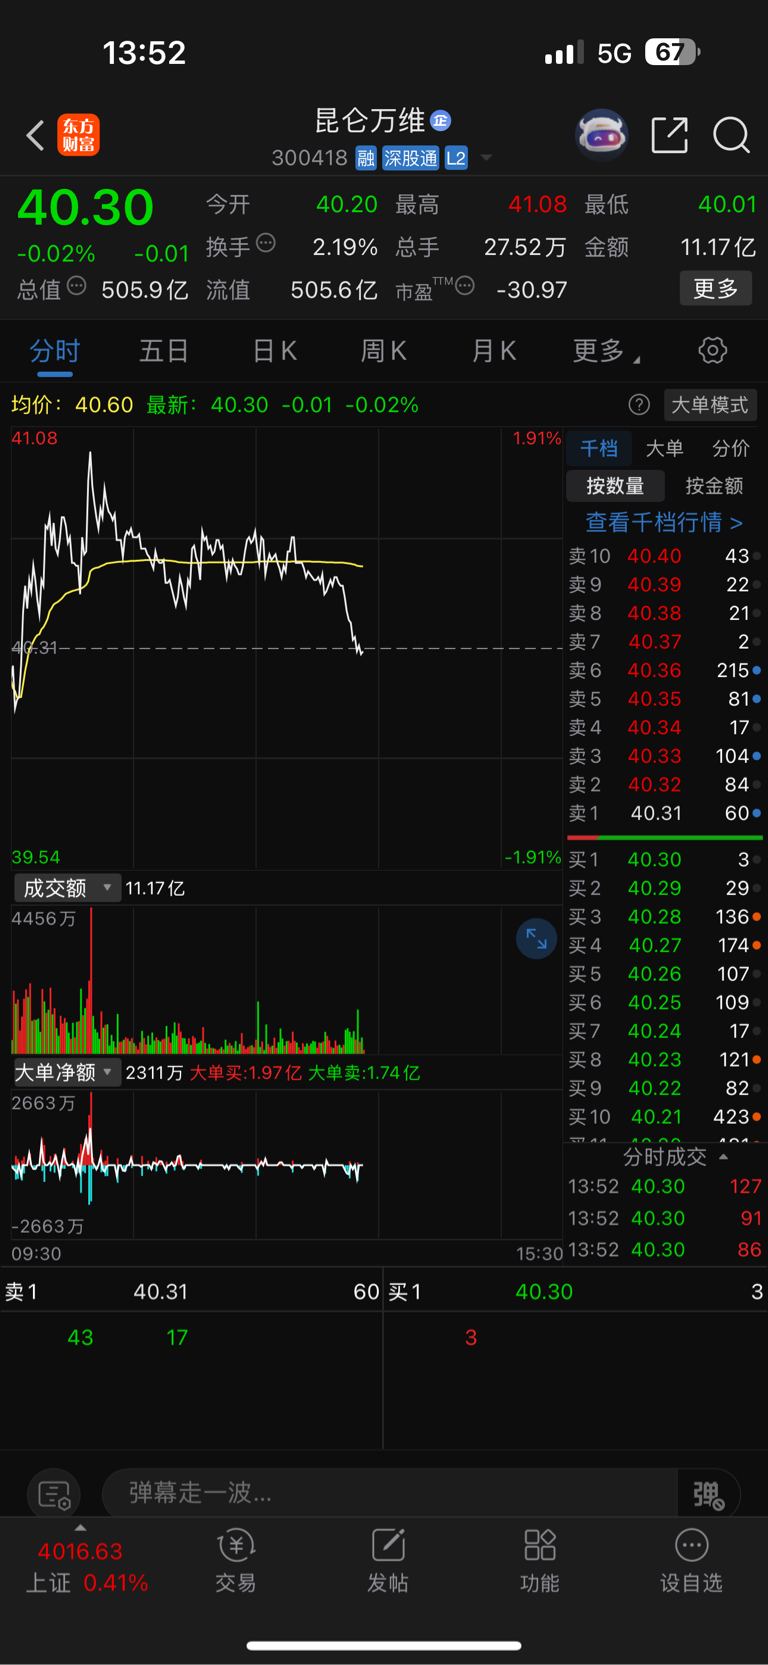Switch to 五日 chart tab
This screenshot has height=1665, width=768.
point(164,351)
